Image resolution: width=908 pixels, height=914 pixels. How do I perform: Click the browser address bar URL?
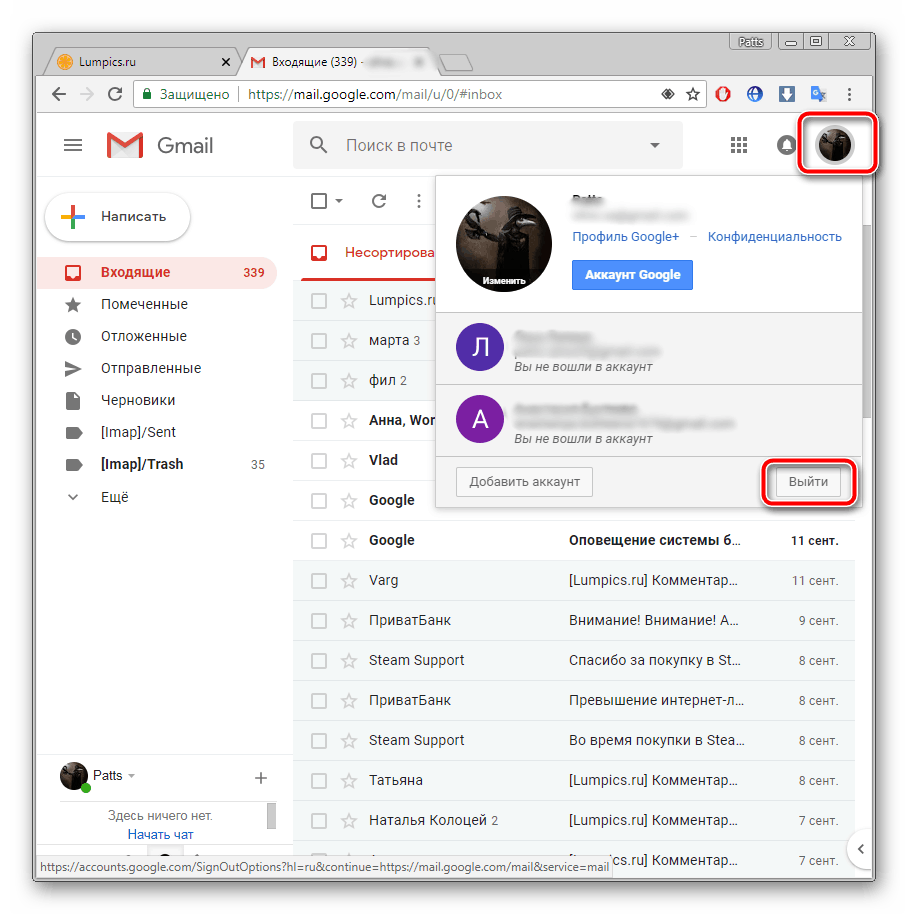click(375, 94)
